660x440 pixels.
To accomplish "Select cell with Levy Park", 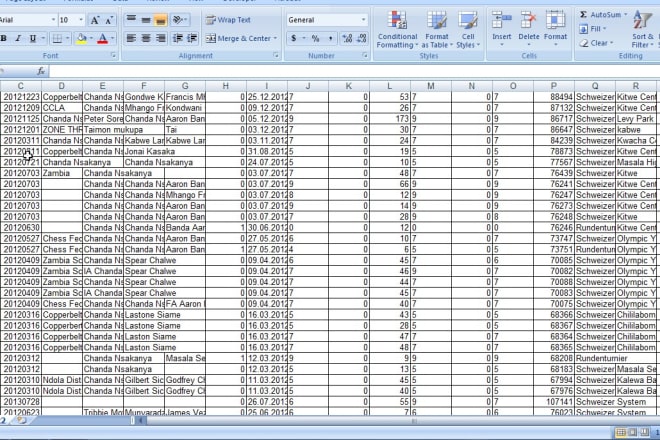I will [x=637, y=119].
